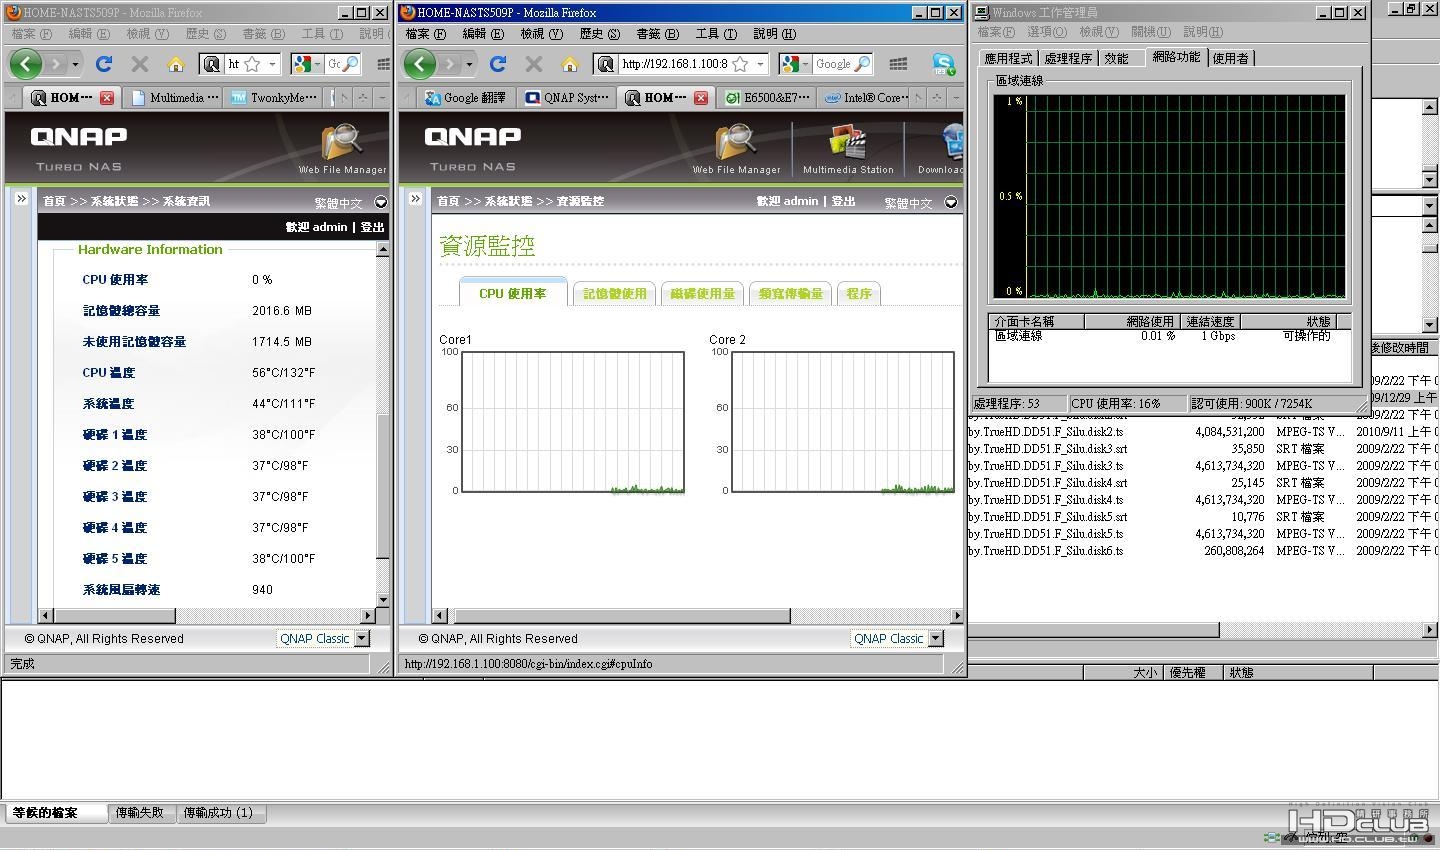The height and width of the screenshot is (850, 1440).
Task: Go back in the left Firefox window
Action: 26,64
